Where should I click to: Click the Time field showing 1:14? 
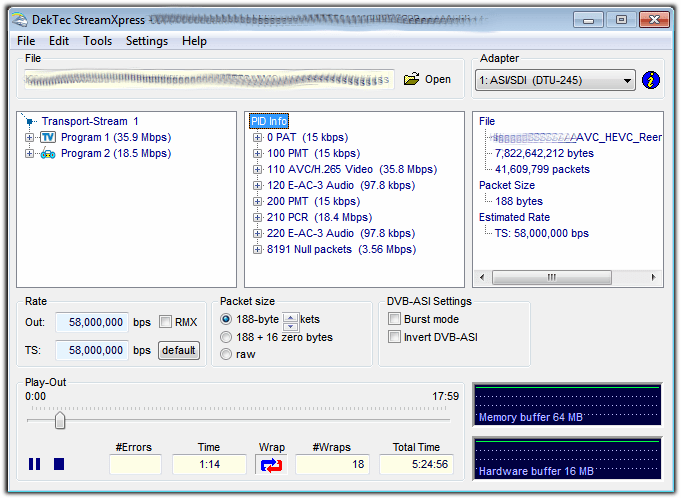tap(209, 465)
